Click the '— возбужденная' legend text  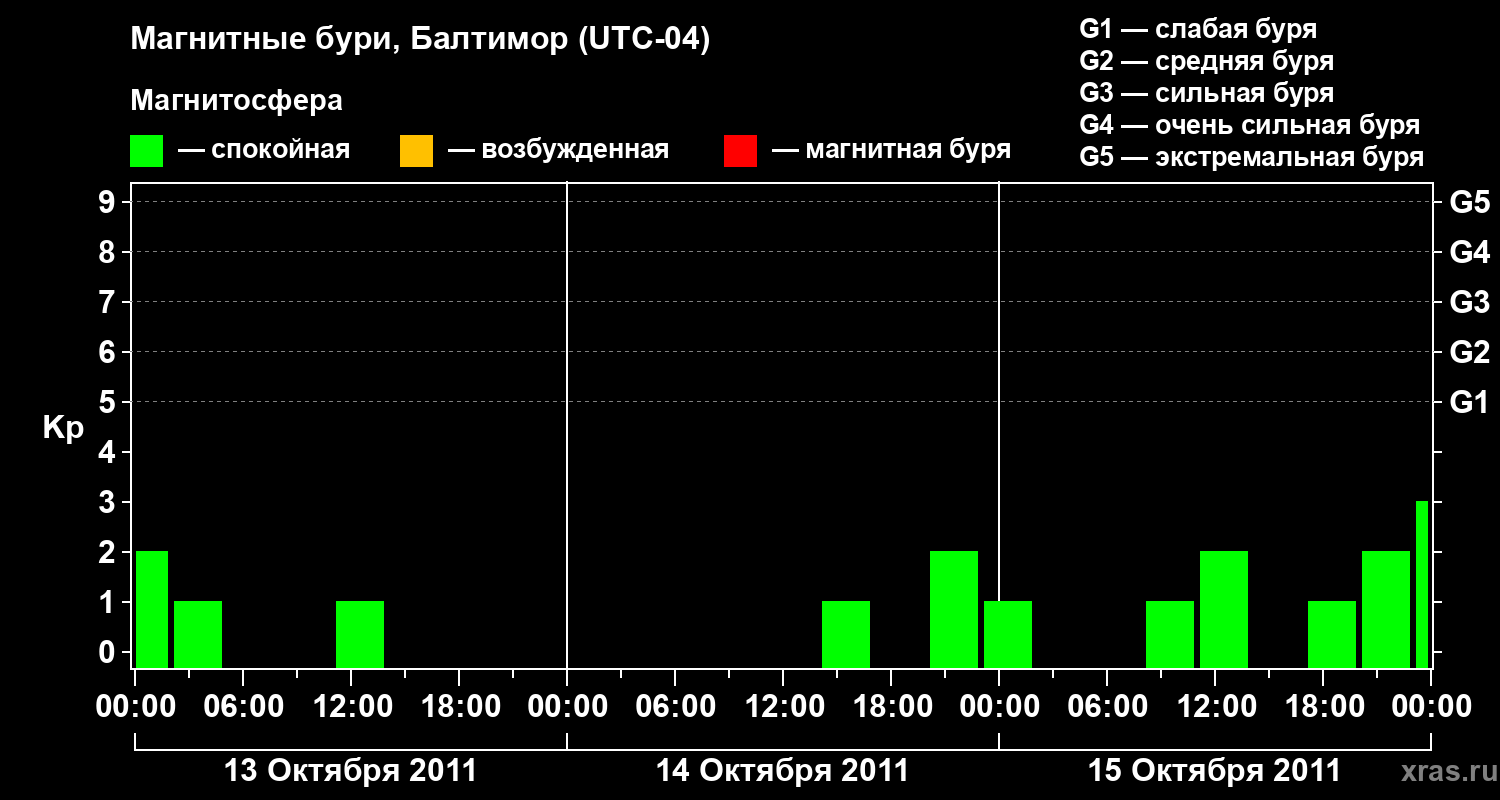click(558, 150)
